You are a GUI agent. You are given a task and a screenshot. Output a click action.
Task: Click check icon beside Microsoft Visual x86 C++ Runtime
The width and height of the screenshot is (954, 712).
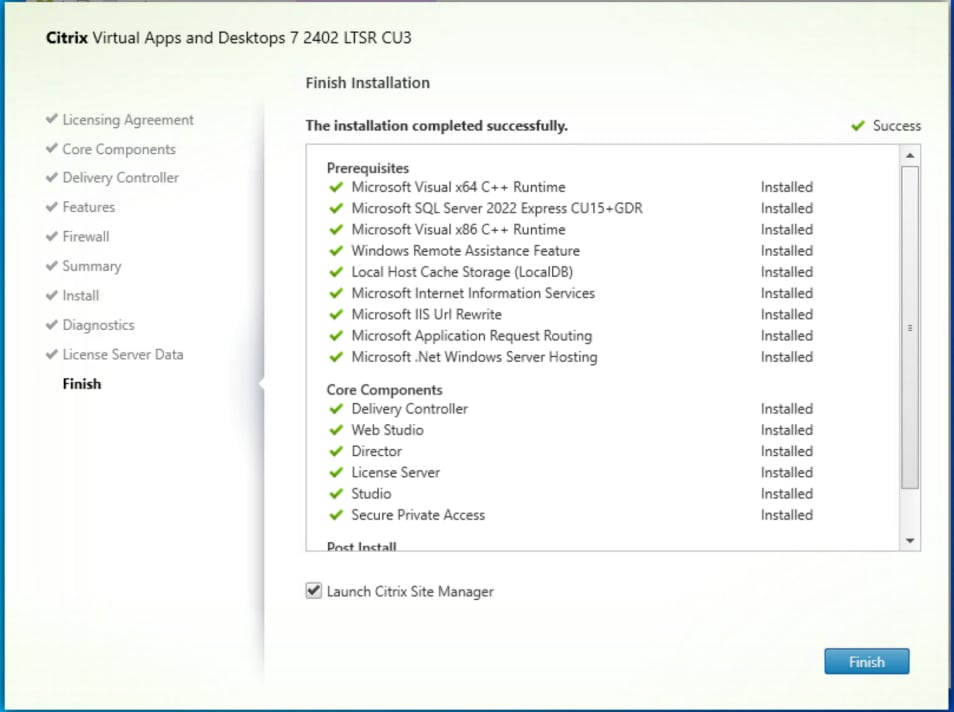pyautogui.click(x=336, y=229)
